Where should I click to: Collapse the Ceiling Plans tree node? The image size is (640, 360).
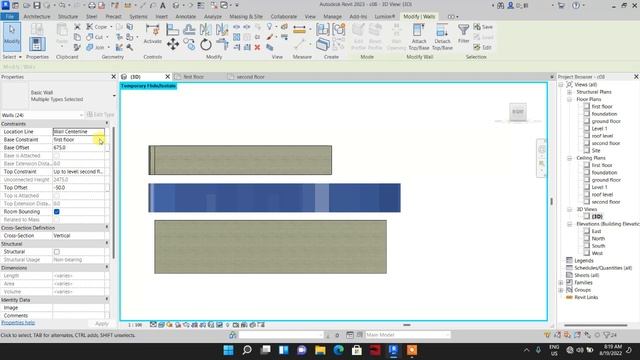569,158
